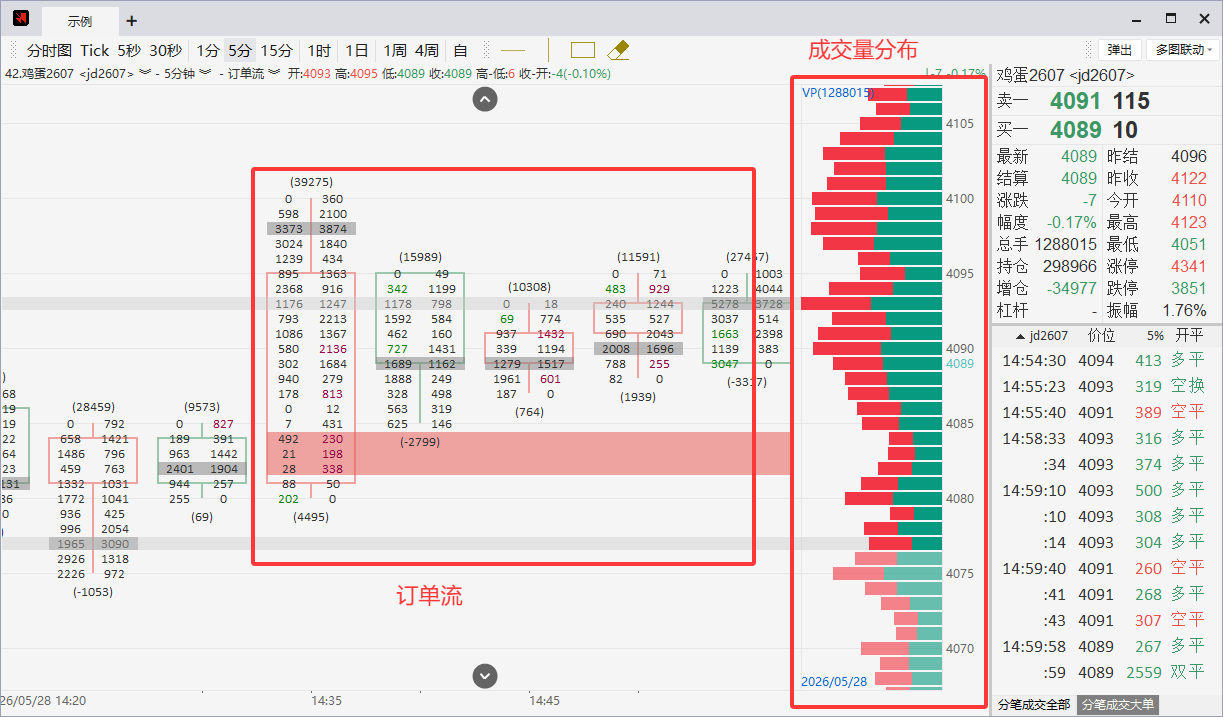The height and width of the screenshot is (717, 1223).
Task: Click the 跌停 value 3851
Action: tap(1189, 288)
